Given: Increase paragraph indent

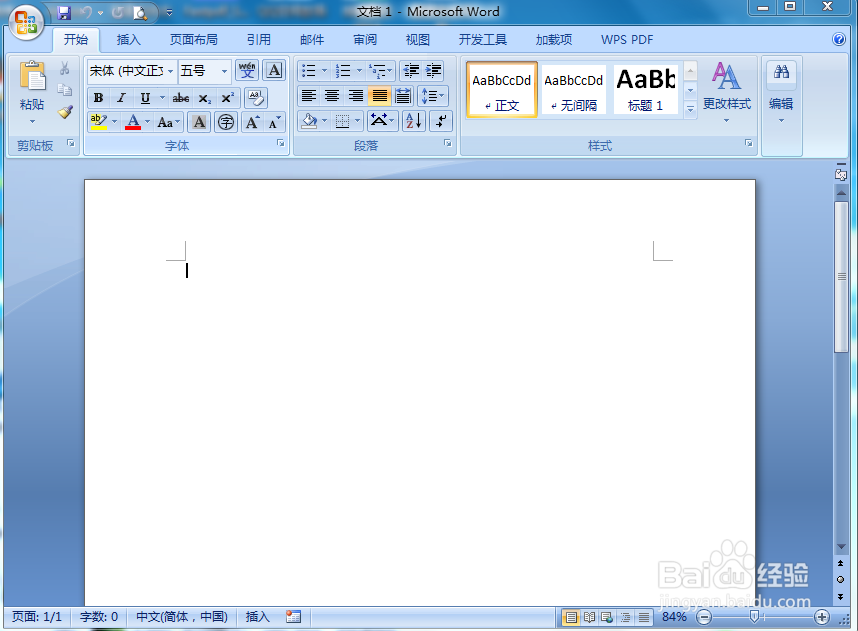Looking at the screenshot, I should tap(433, 71).
